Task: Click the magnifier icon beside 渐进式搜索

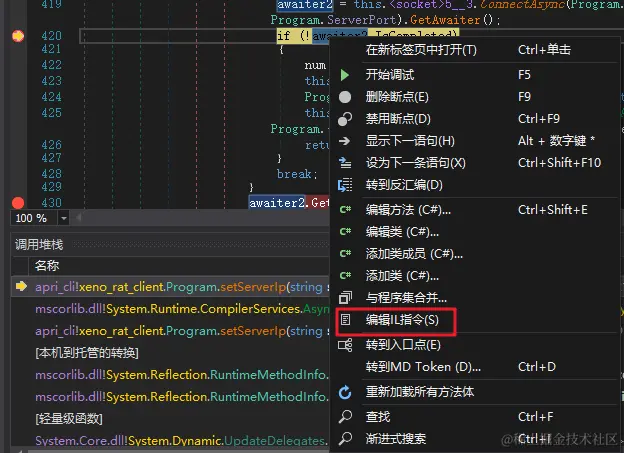Action: 345,439
